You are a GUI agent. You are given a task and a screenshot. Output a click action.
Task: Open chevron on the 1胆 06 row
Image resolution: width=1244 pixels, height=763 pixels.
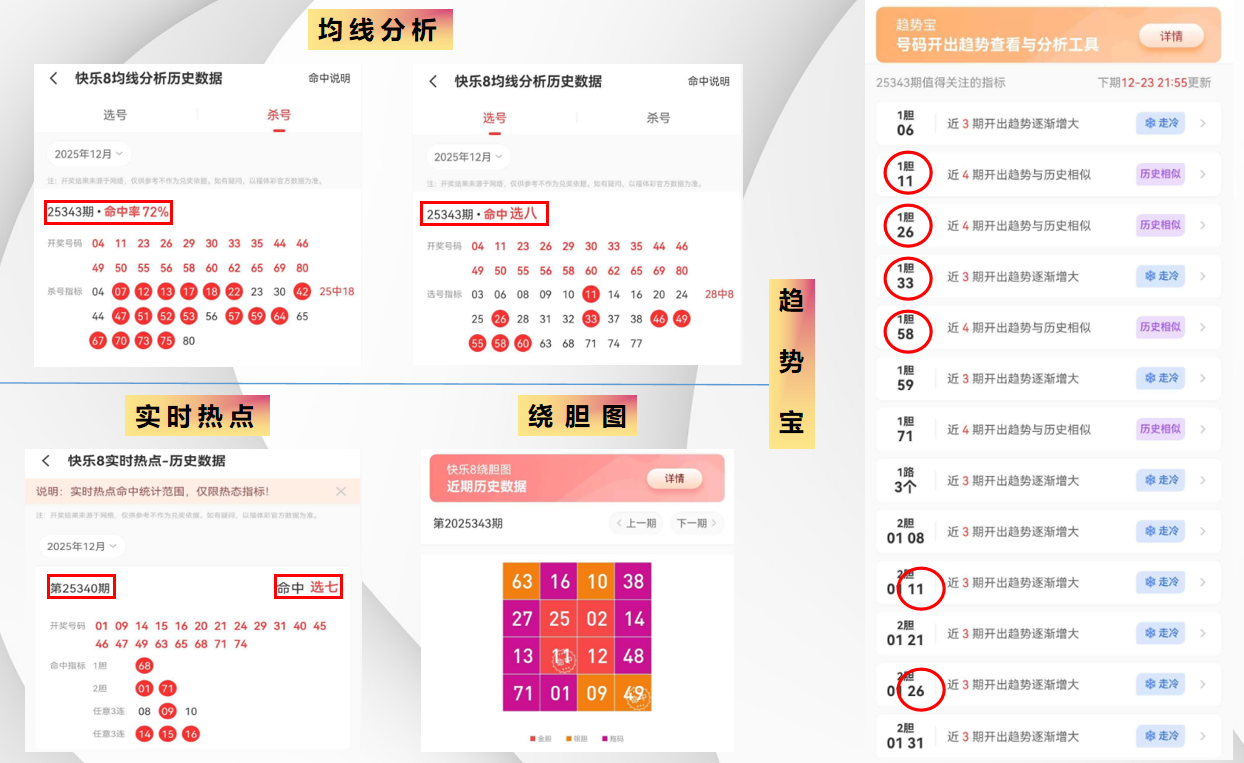point(1202,124)
